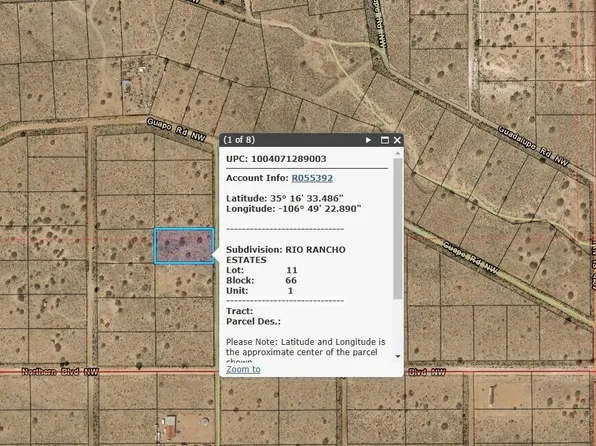The image size is (596, 446).
Task: Click the Block 66 row
Action: click(x=262, y=280)
